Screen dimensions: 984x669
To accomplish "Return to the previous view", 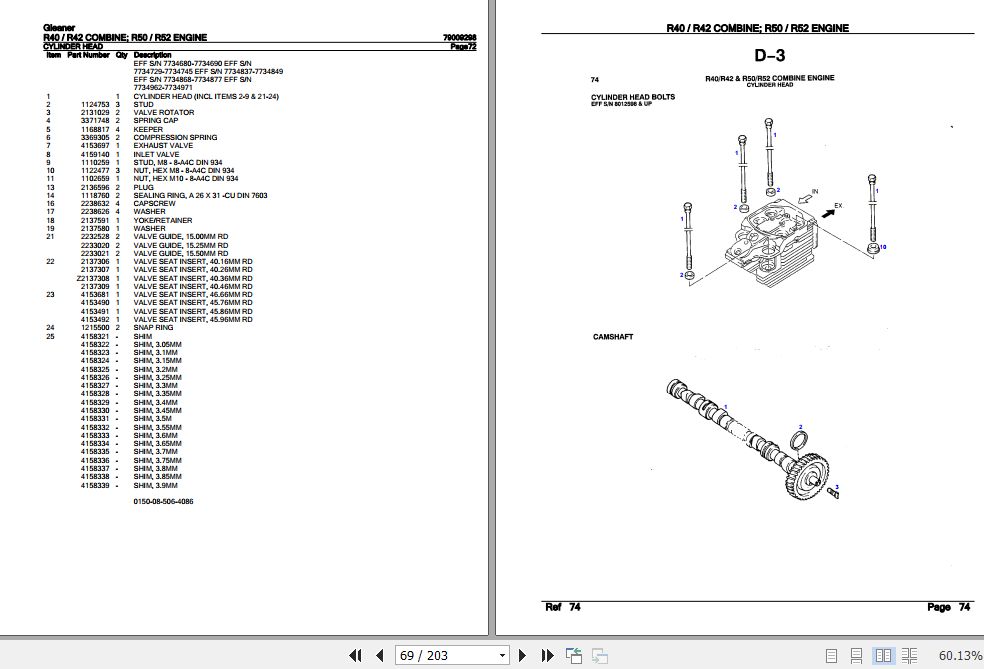I will click(574, 654).
